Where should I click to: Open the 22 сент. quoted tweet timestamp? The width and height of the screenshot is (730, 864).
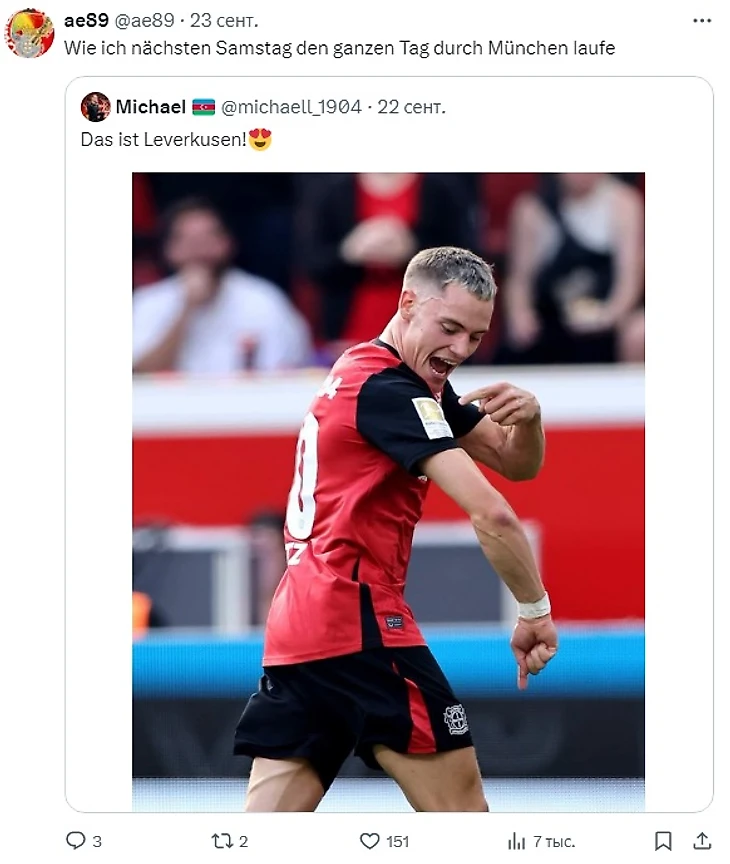[411, 106]
